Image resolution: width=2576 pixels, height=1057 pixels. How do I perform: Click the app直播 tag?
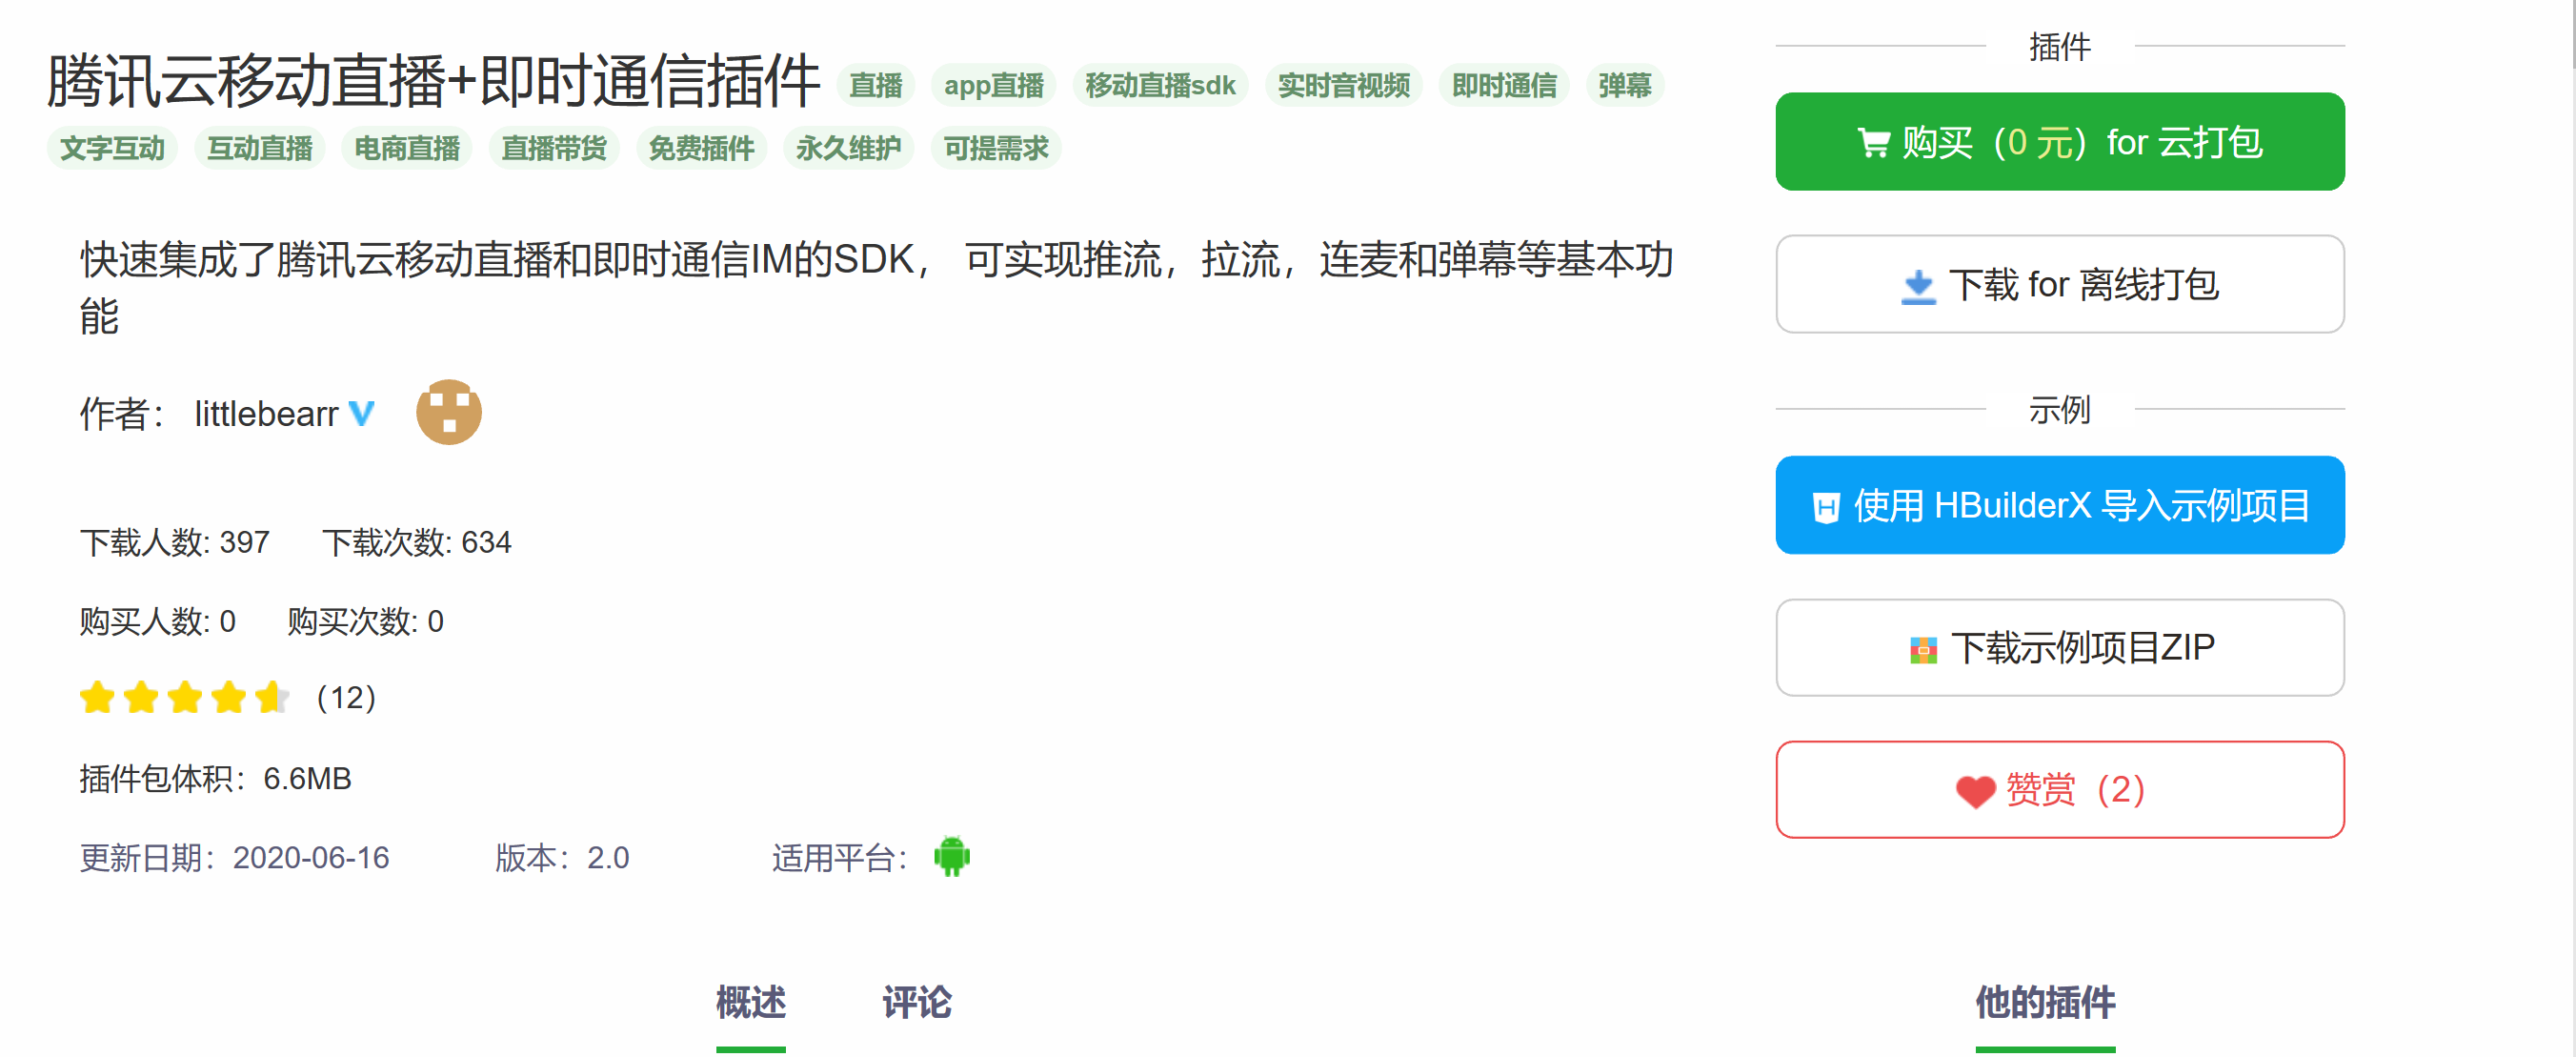(x=993, y=85)
